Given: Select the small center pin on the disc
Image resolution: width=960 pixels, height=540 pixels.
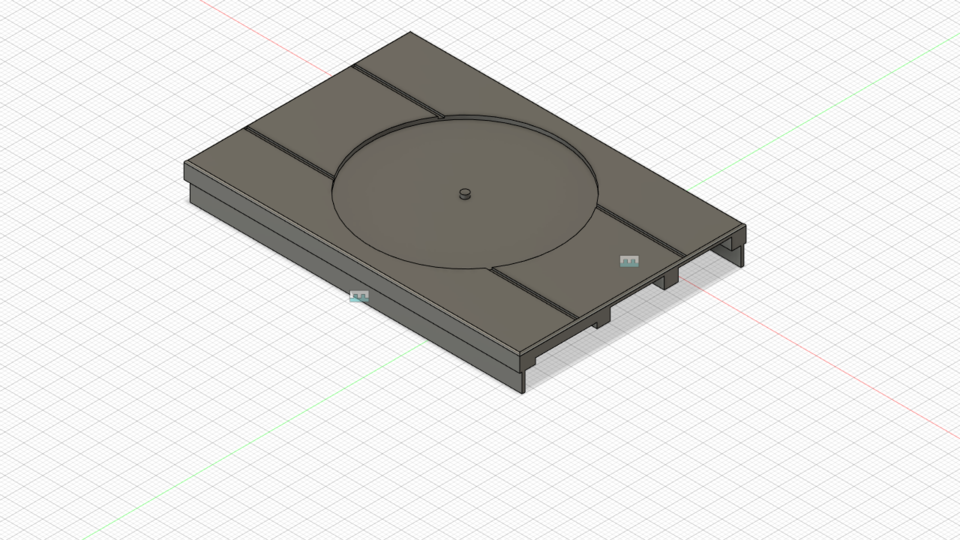Looking at the screenshot, I should coord(465,194).
